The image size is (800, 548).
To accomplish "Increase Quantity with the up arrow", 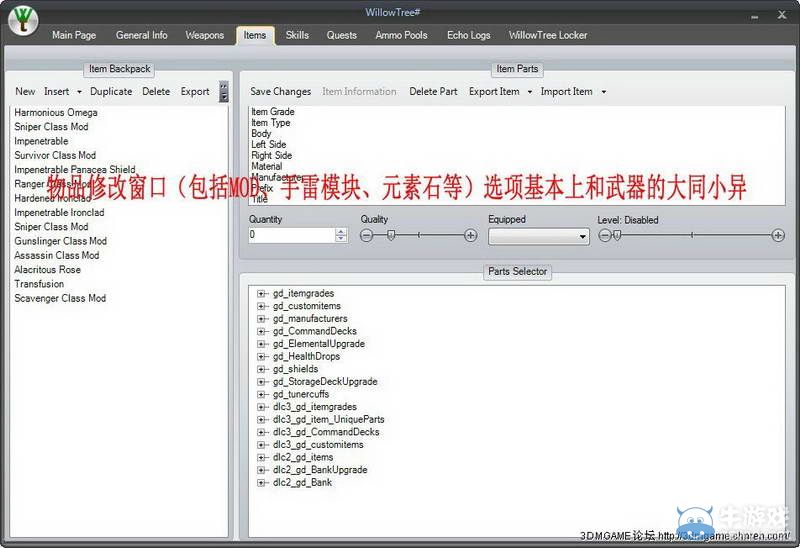I will pos(341,231).
